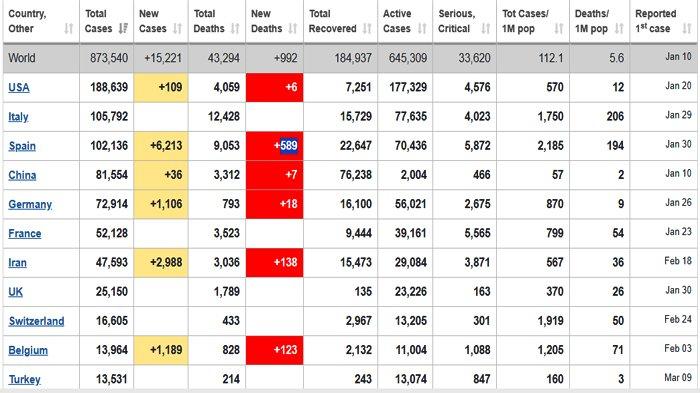Visit the Belgium link
This screenshot has width=700, height=393.
point(28,351)
